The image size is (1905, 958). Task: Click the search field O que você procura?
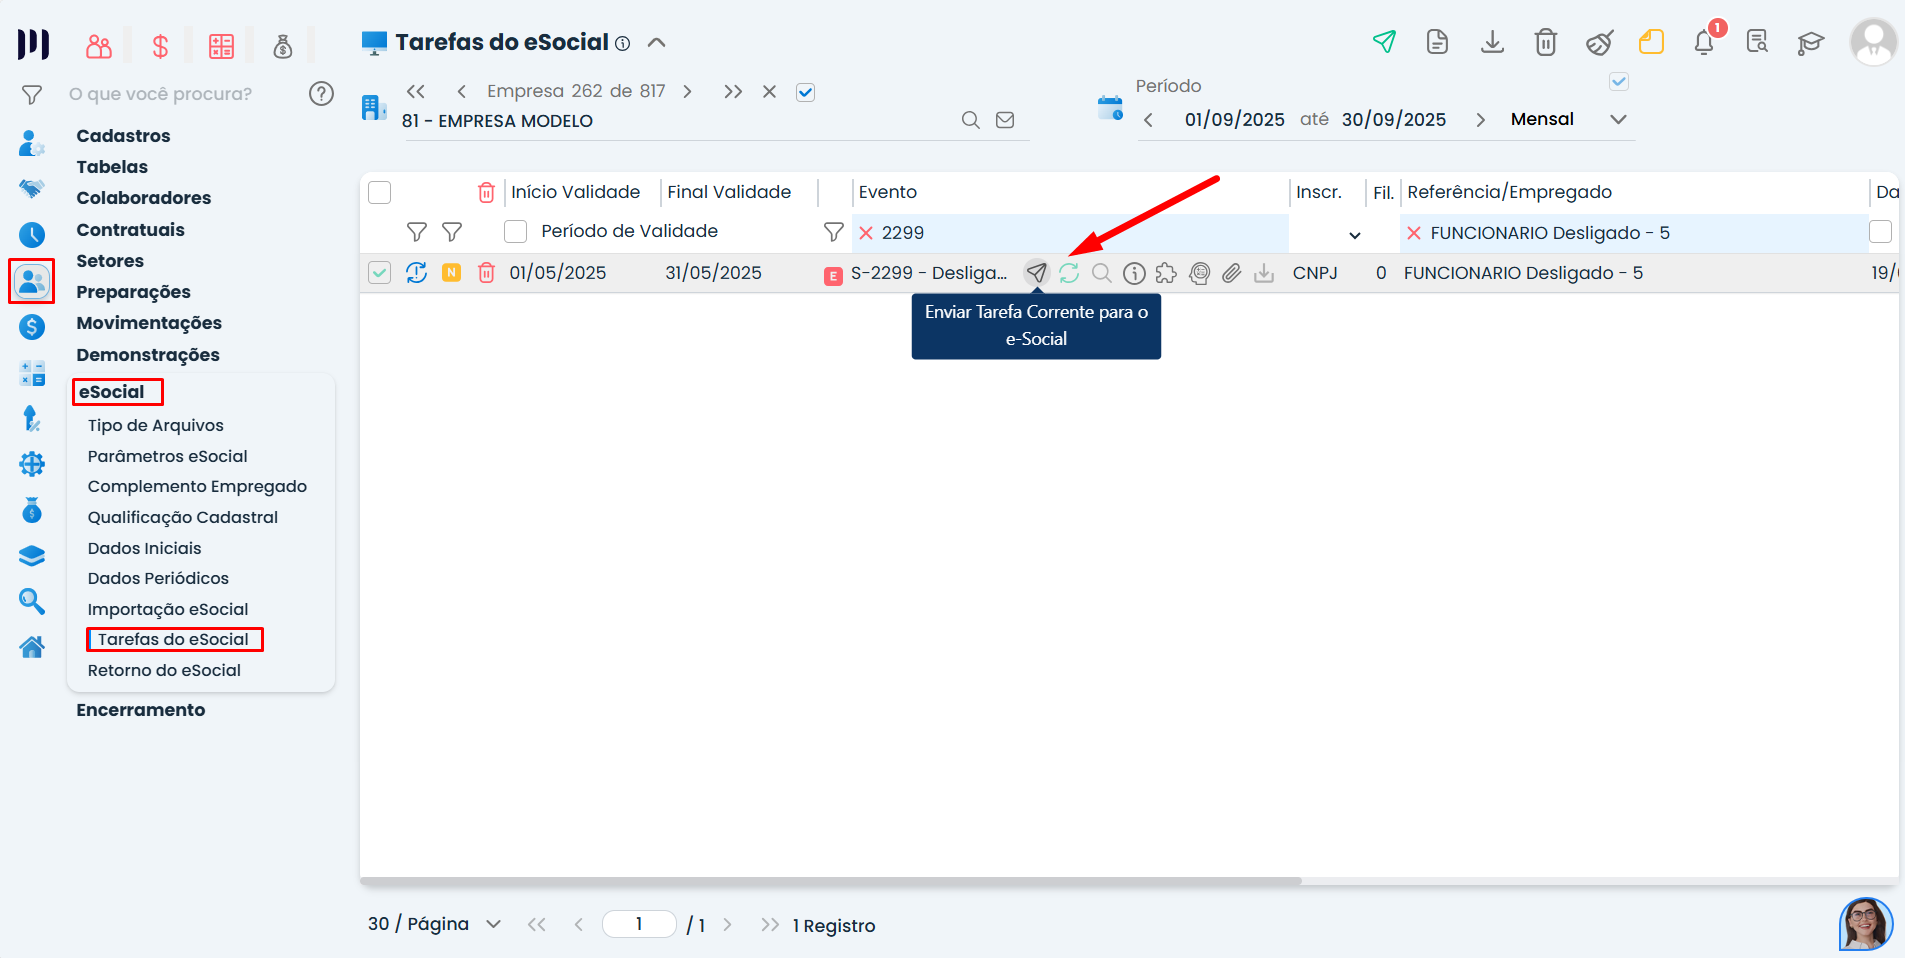tap(160, 94)
